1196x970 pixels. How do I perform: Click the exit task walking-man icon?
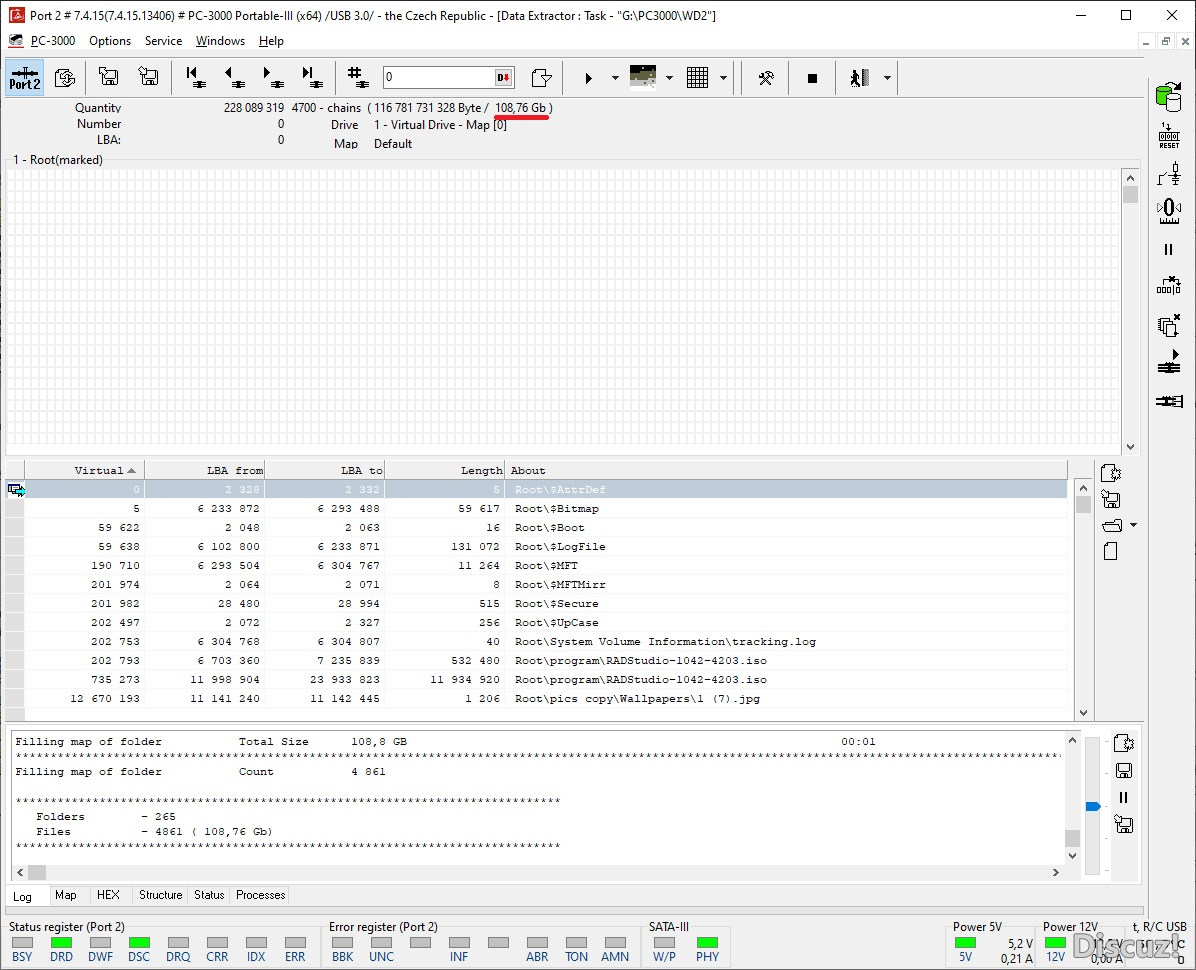click(x=860, y=78)
